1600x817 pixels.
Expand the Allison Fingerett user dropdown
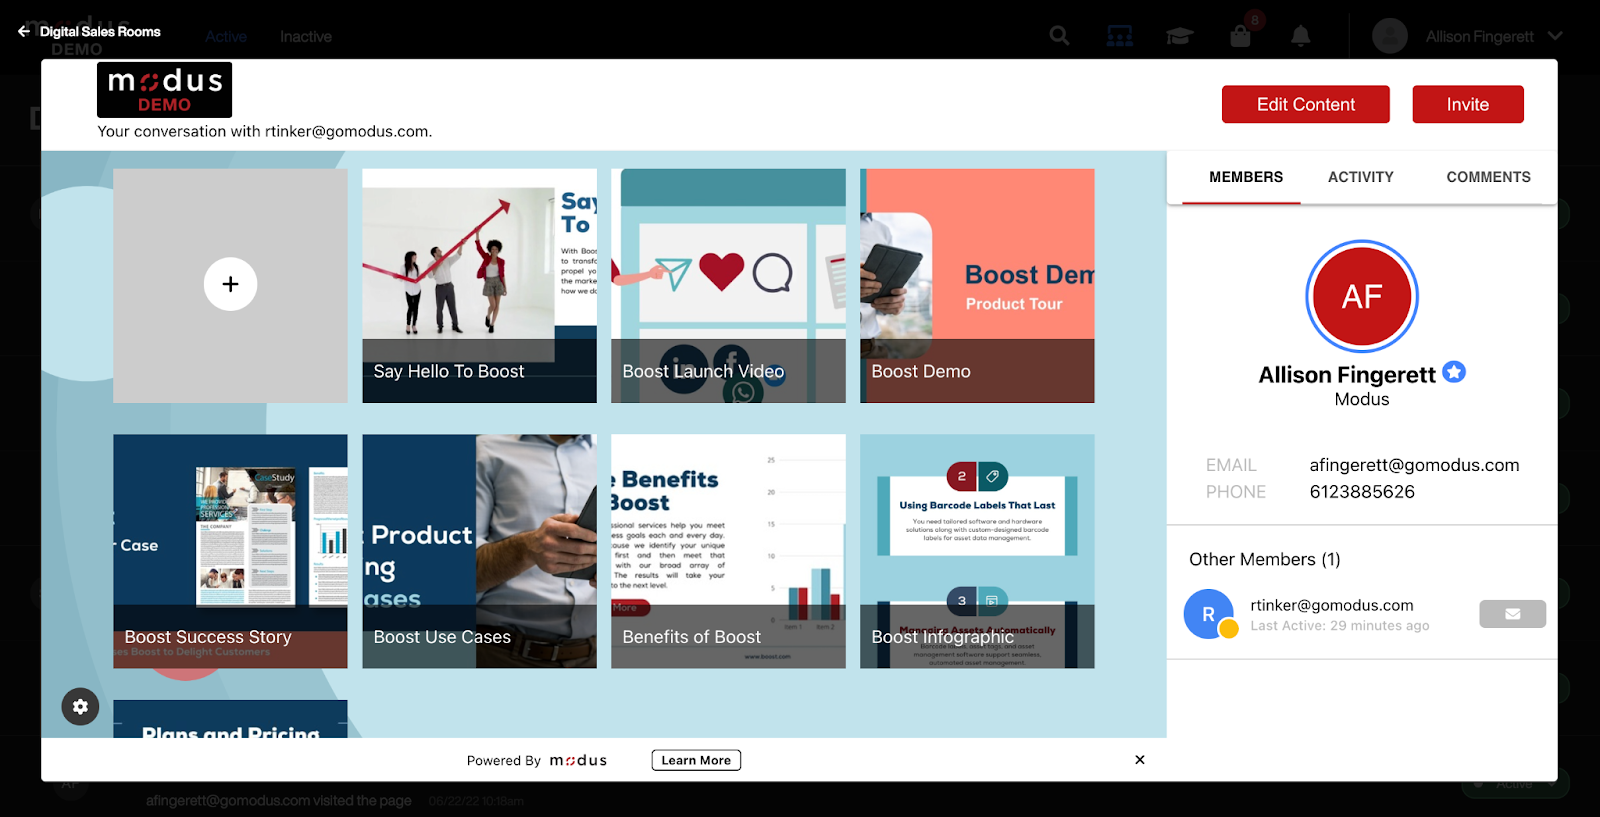[1555, 36]
